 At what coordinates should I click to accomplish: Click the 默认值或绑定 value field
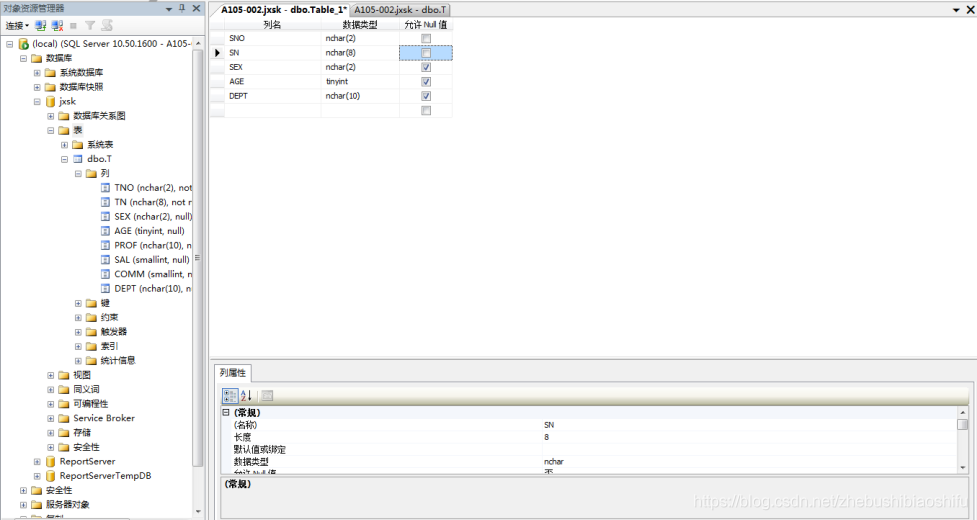pyautogui.click(x=750, y=450)
